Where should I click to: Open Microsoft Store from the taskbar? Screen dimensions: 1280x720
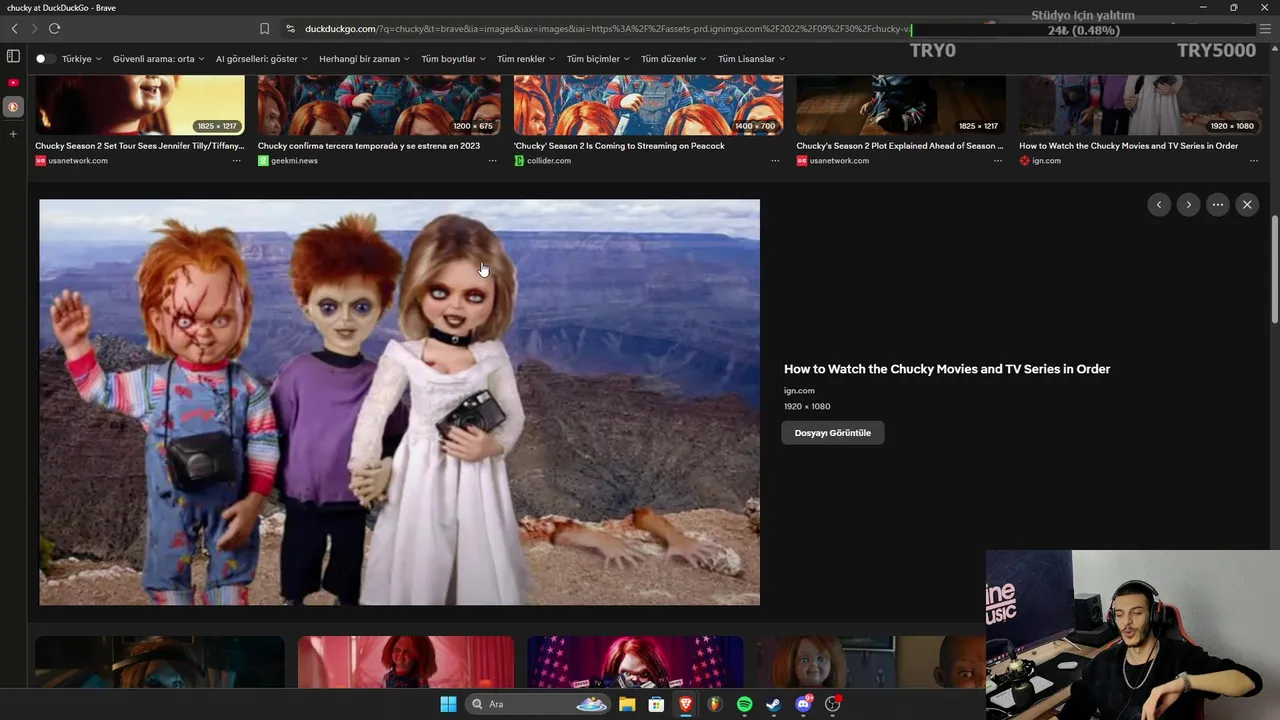[x=656, y=704]
